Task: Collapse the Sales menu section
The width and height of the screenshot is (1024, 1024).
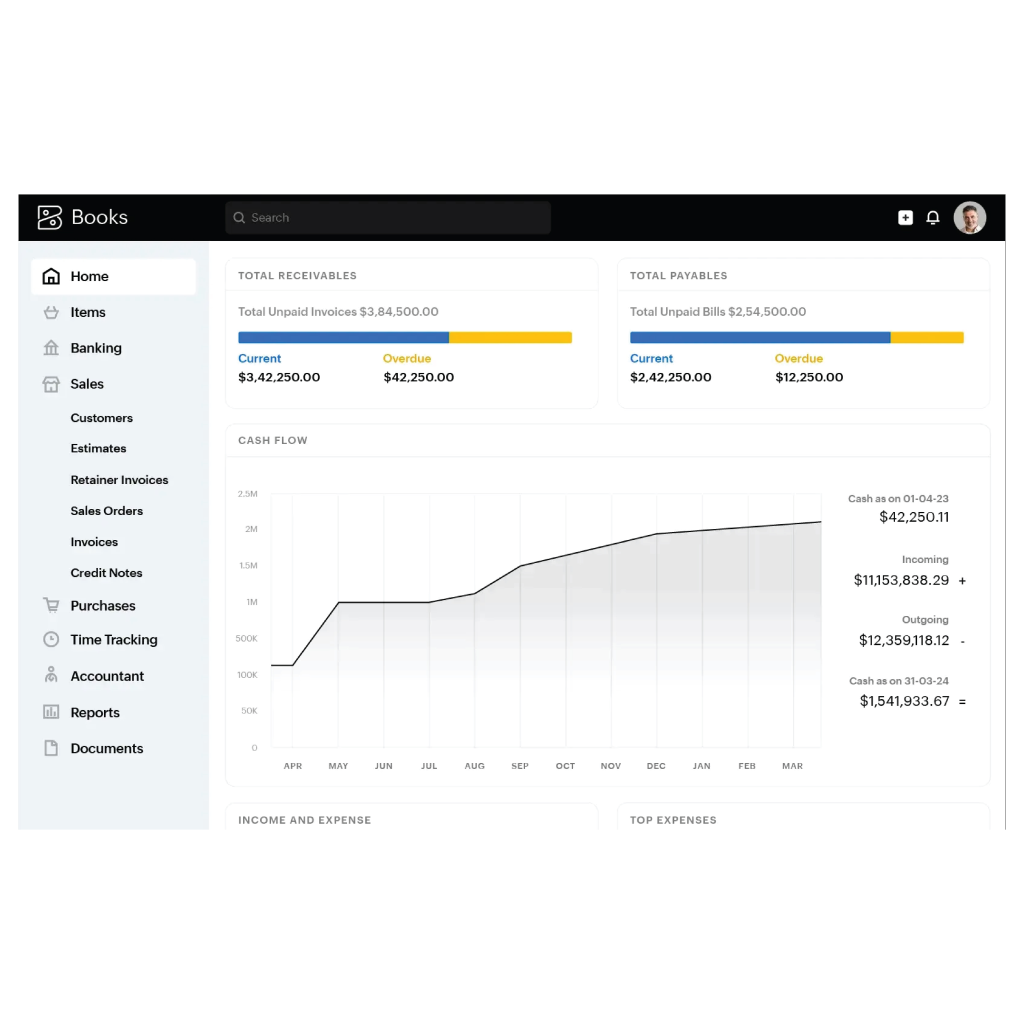Action: click(x=87, y=384)
